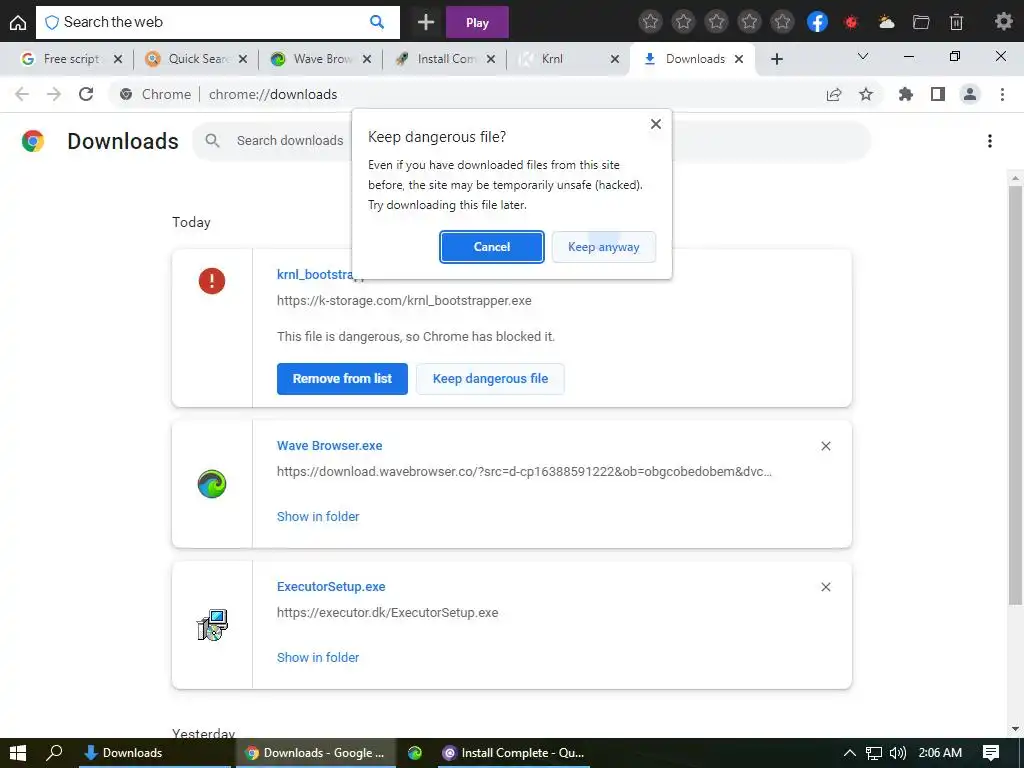Open the first star bookmark slot
1024x768 pixels.
[x=650, y=22]
